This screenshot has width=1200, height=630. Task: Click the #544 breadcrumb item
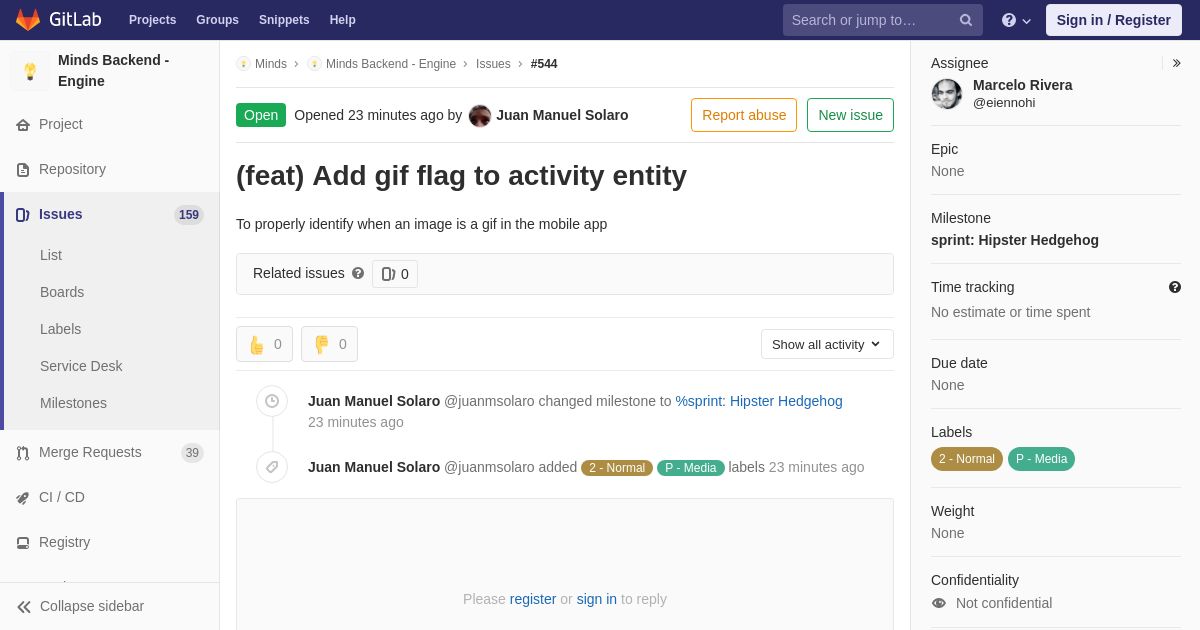click(544, 64)
